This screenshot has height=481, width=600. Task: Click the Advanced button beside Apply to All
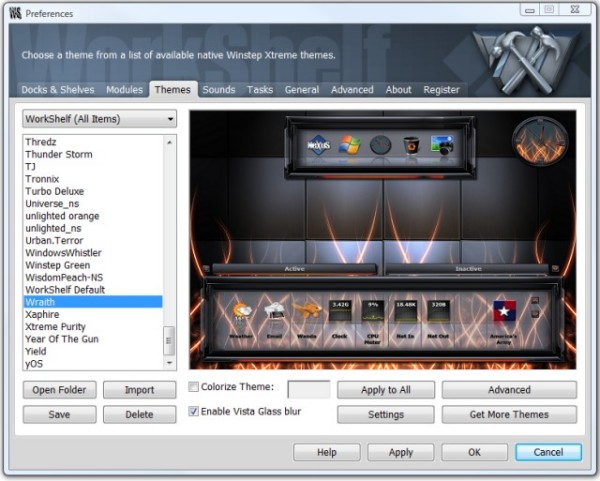509,390
